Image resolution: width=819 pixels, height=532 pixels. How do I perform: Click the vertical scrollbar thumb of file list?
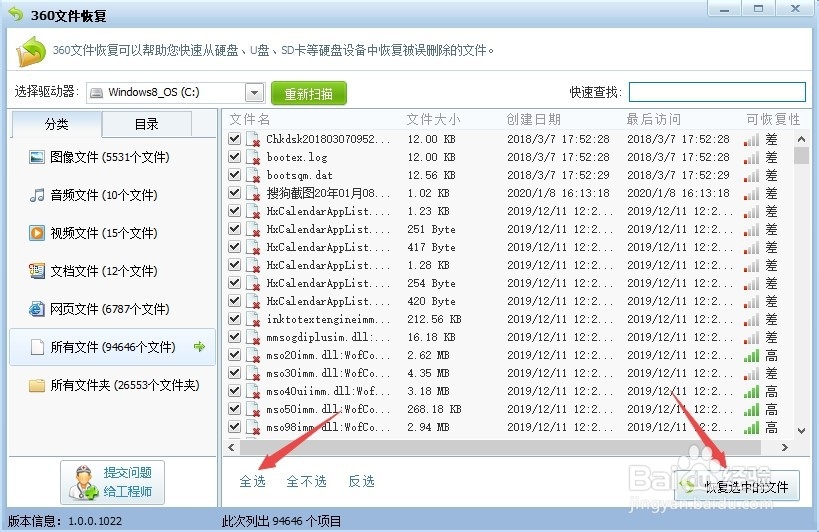click(801, 156)
